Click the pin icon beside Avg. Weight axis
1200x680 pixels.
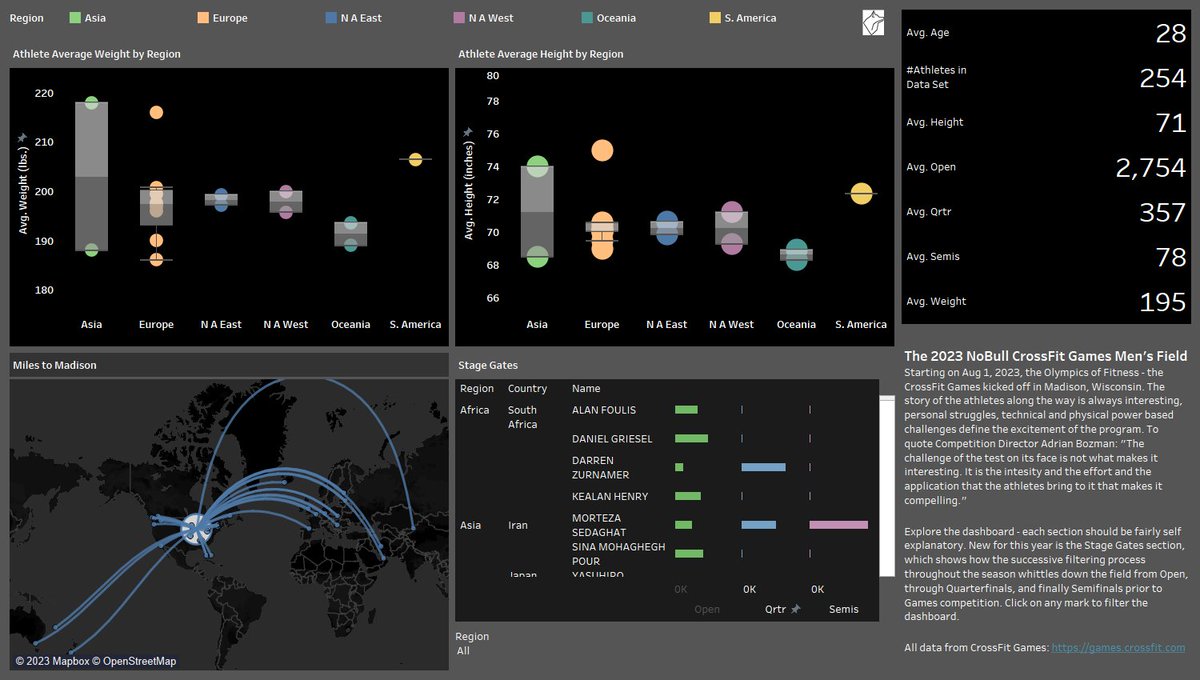pyautogui.click(x=22, y=138)
